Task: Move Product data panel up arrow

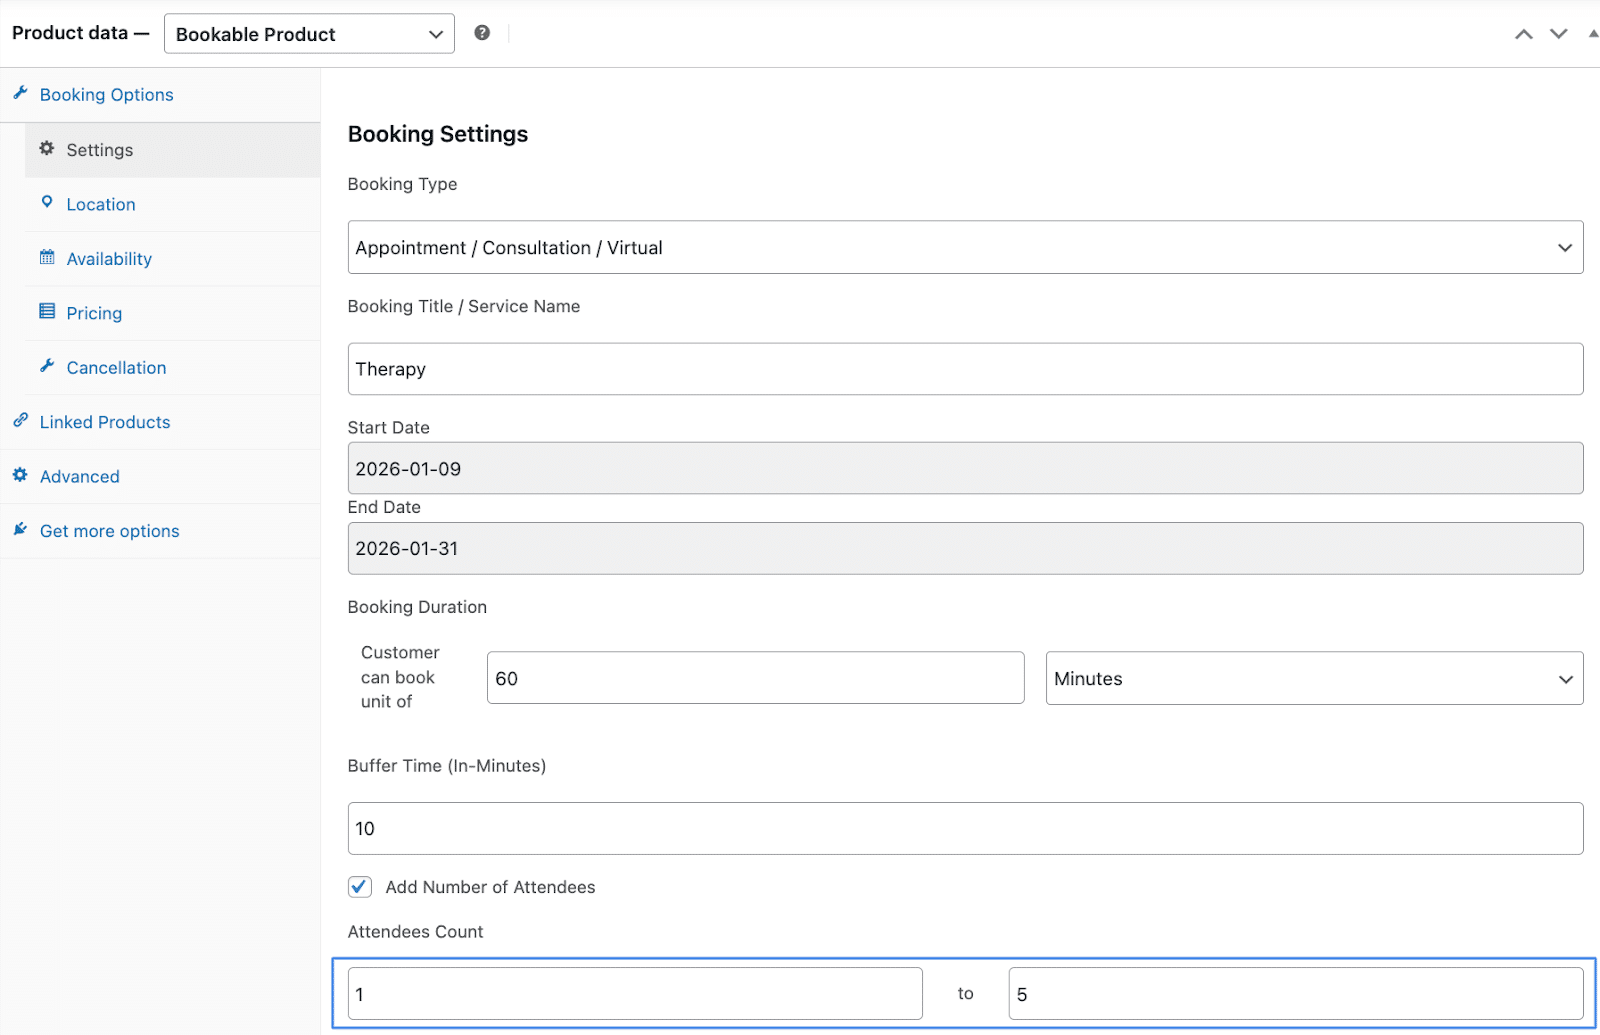Action: [1524, 34]
